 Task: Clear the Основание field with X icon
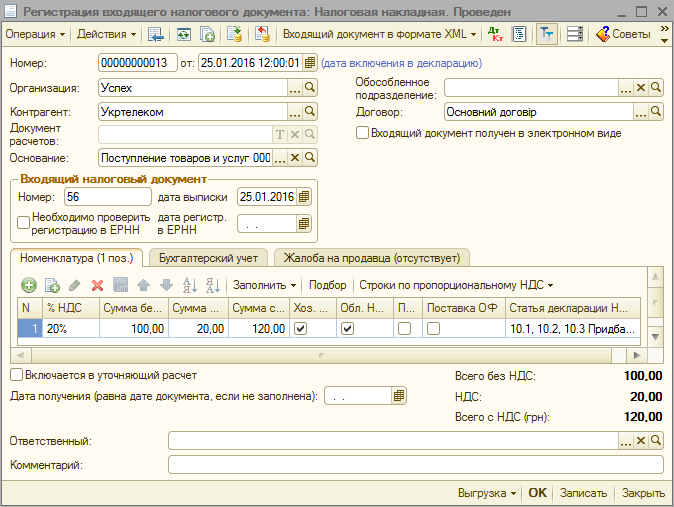pyautogui.click(x=295, y=157)
